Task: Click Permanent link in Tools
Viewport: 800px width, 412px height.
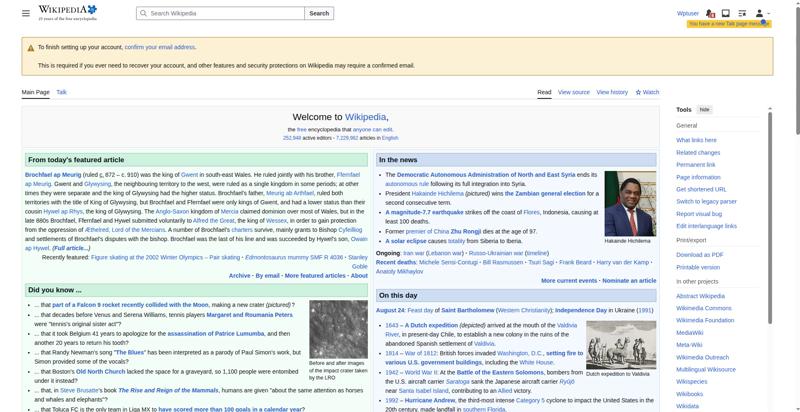Action: [695, 165]
